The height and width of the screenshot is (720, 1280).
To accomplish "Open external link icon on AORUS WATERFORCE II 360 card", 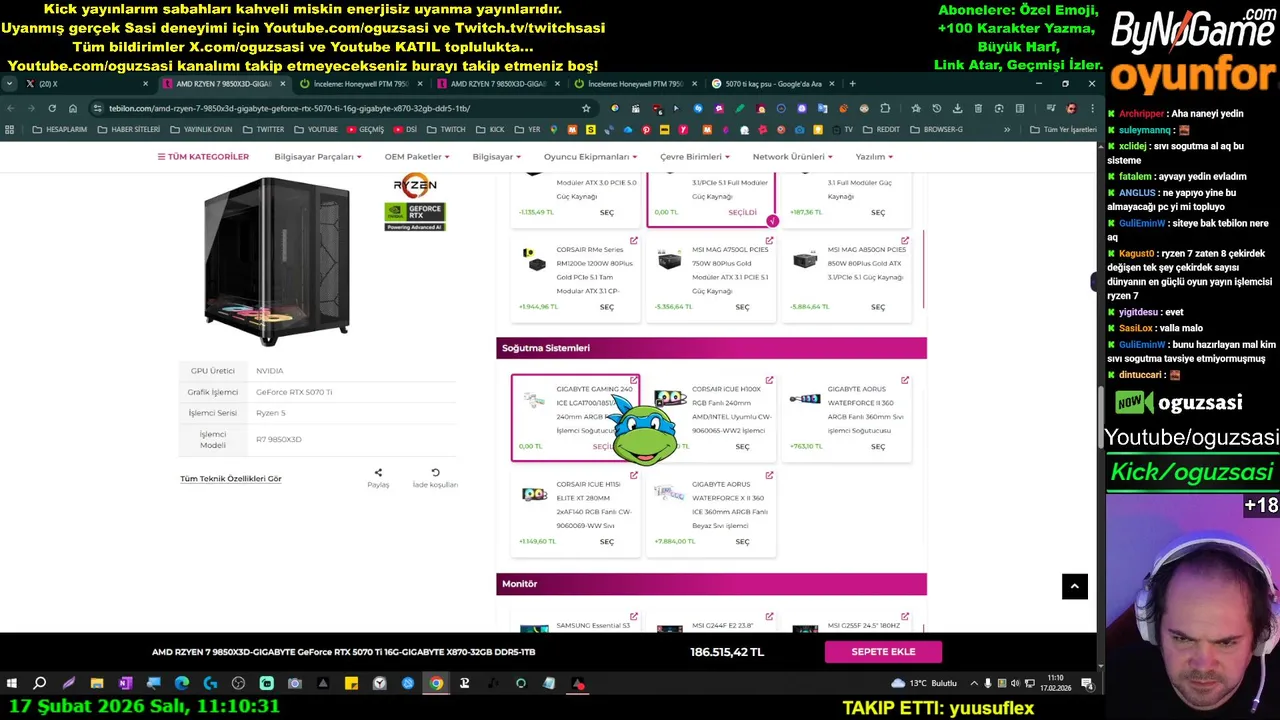I will tap(905, 380).
